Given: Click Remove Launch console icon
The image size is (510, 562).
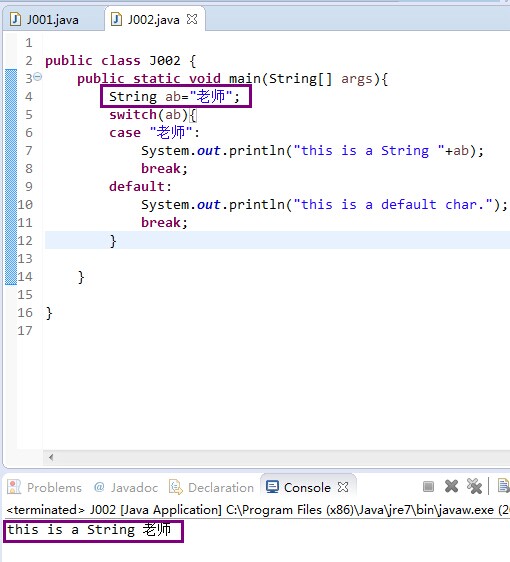Looking at the screenshot, I should [451, 486].
